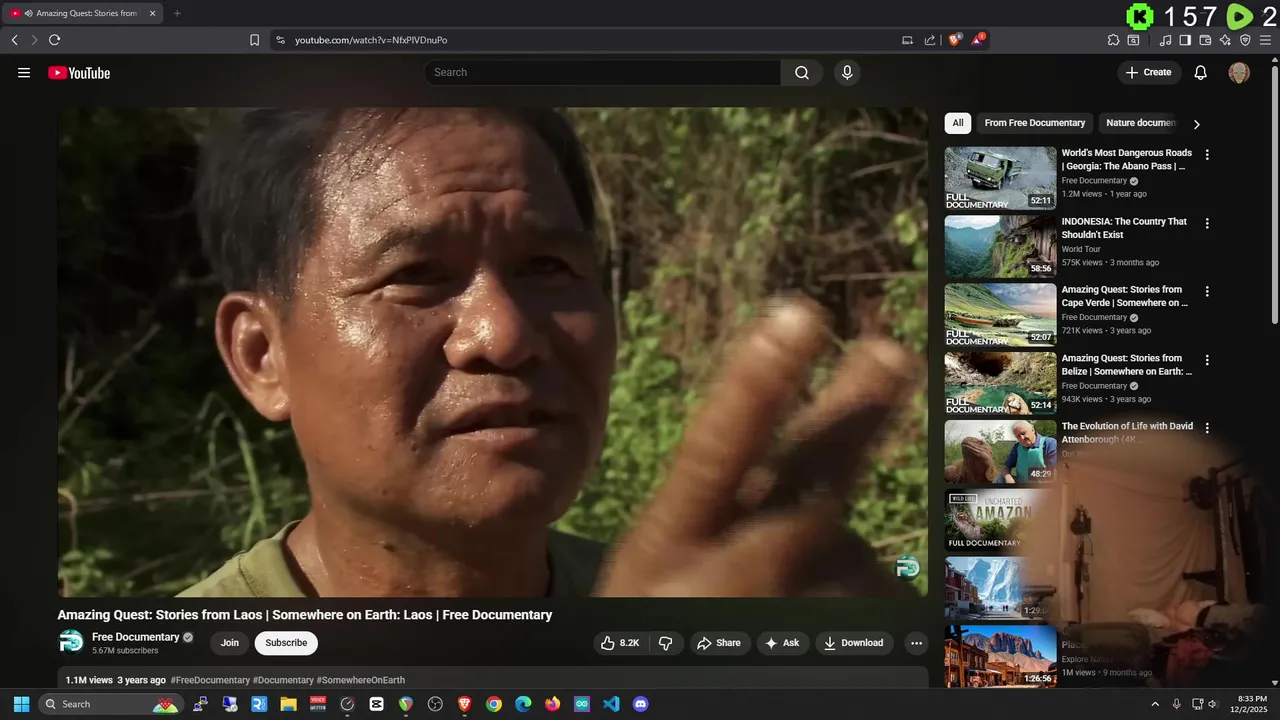The width and height of the screenshot is (1280, 720).
Task: Click the Join membership button
Action: [x=229, y=643]
